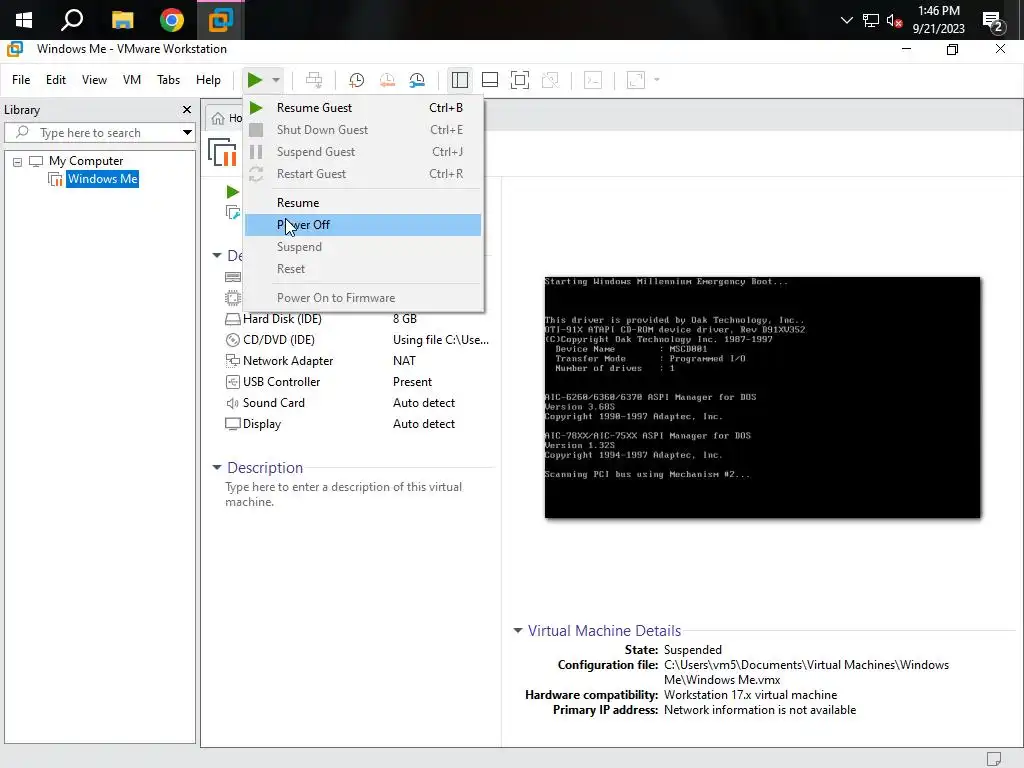
Task: Open the Edit menu
Action: pyautogui.click(x=56, y=80)
